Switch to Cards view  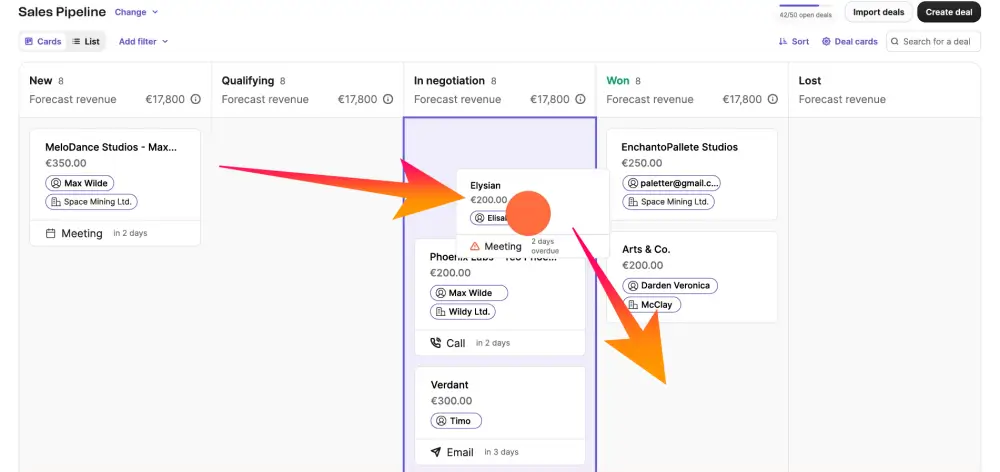tap(42, 42)
